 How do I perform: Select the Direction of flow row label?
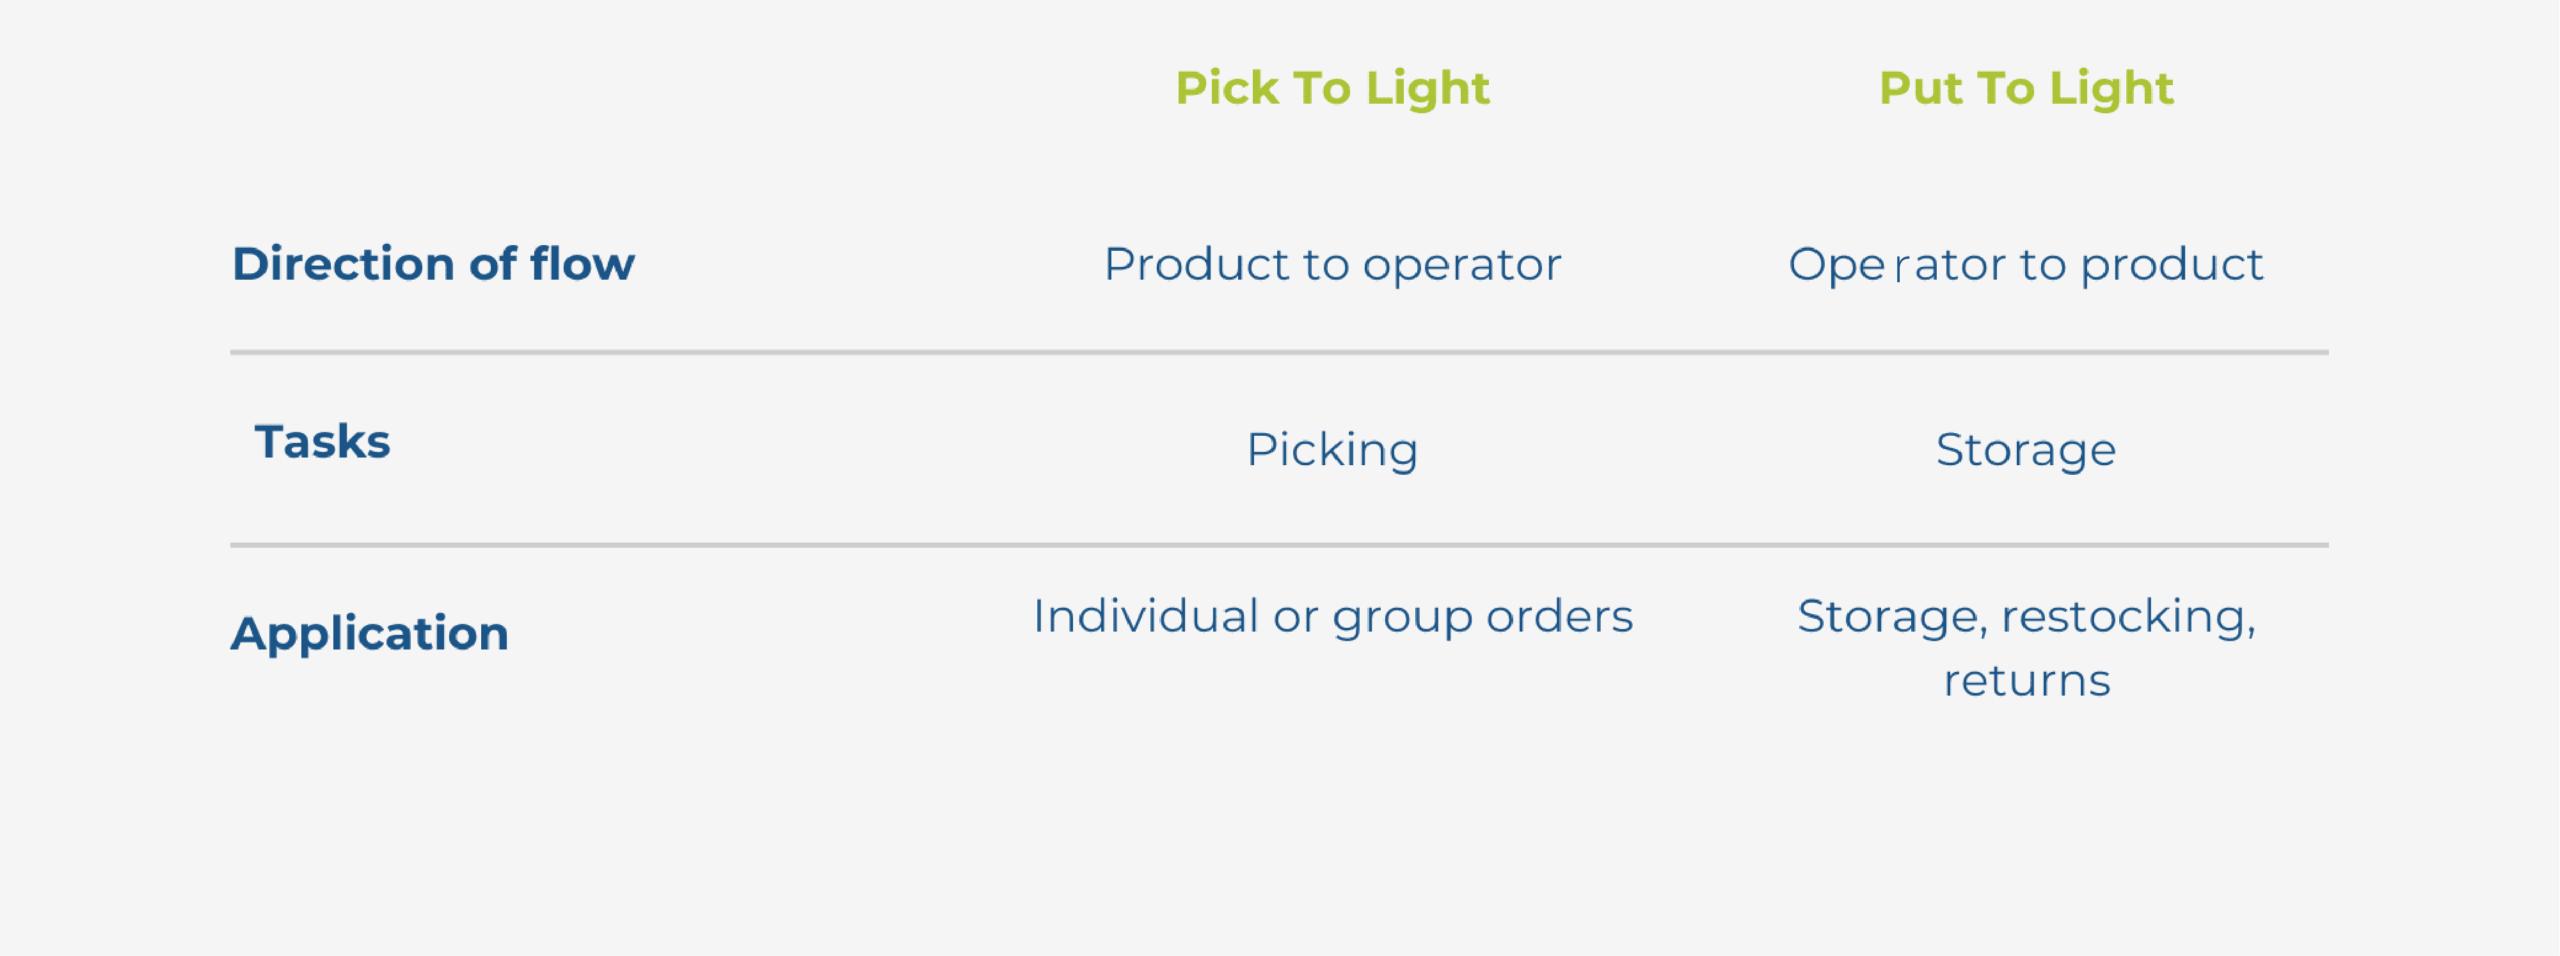tap(433, 264)
